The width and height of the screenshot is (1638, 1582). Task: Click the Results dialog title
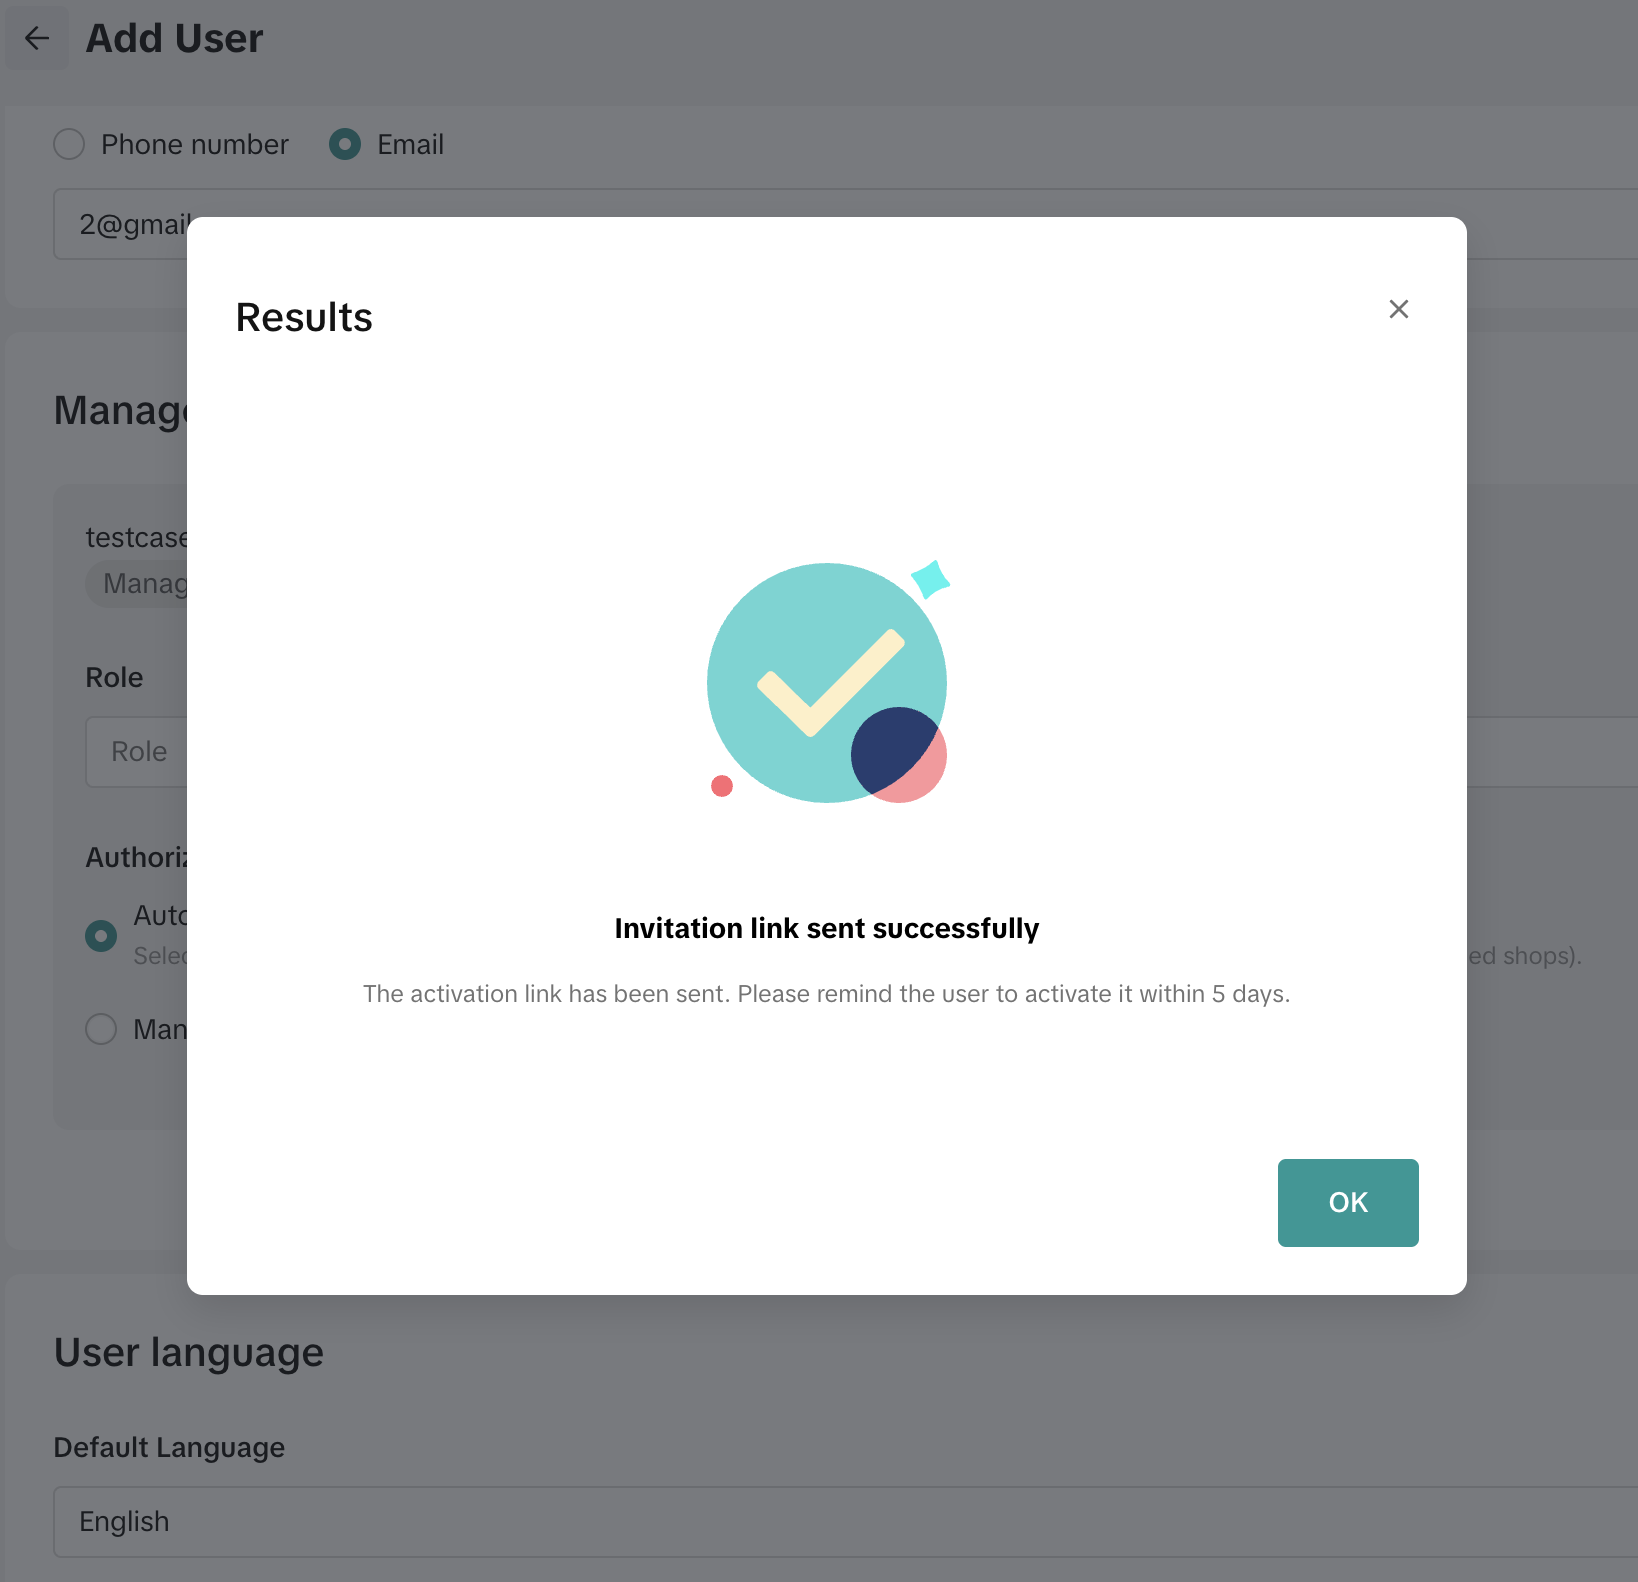tap(304, 318)
